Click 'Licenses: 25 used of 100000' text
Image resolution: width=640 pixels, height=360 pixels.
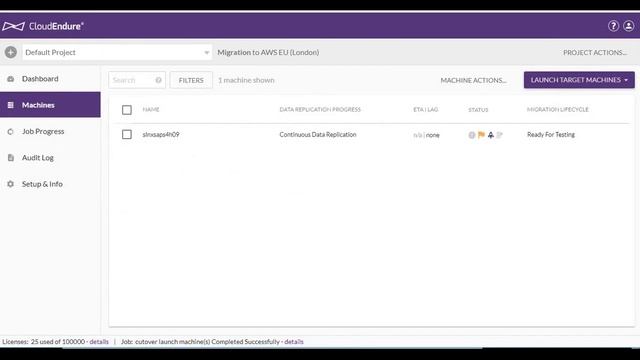click(x=44, y=342)
